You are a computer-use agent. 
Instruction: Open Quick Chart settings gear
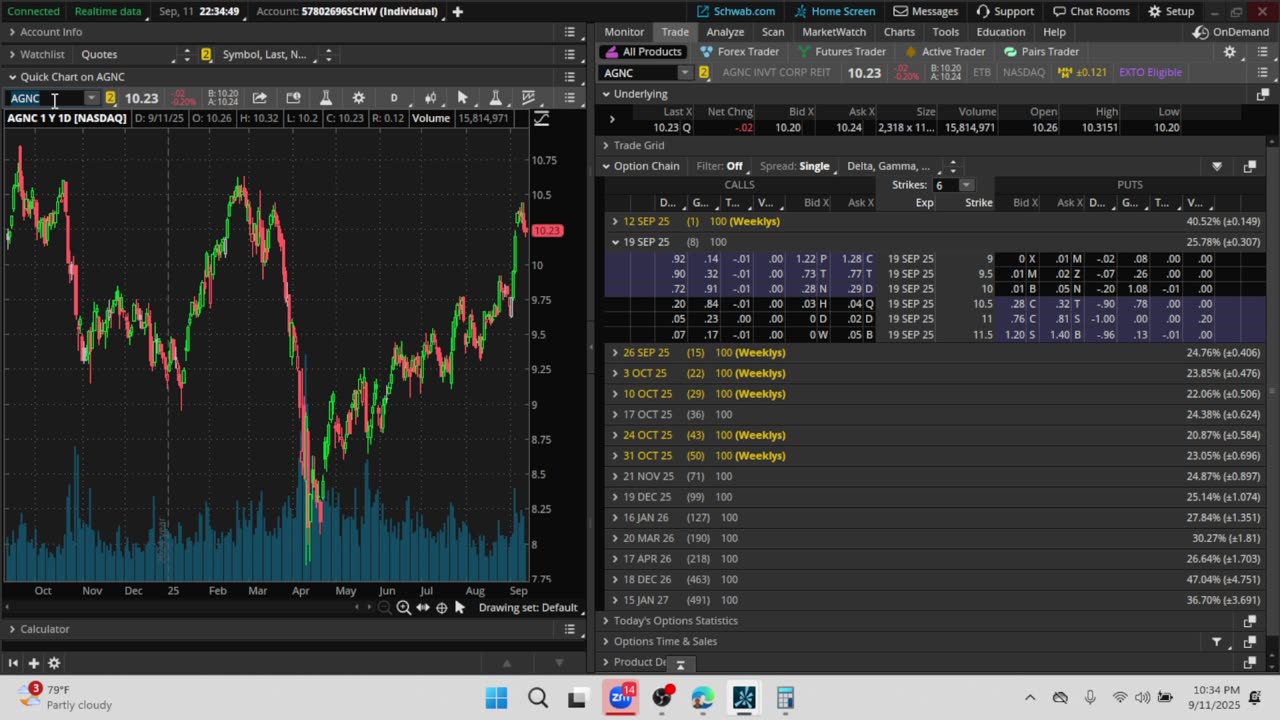click(x=358, y=98)
